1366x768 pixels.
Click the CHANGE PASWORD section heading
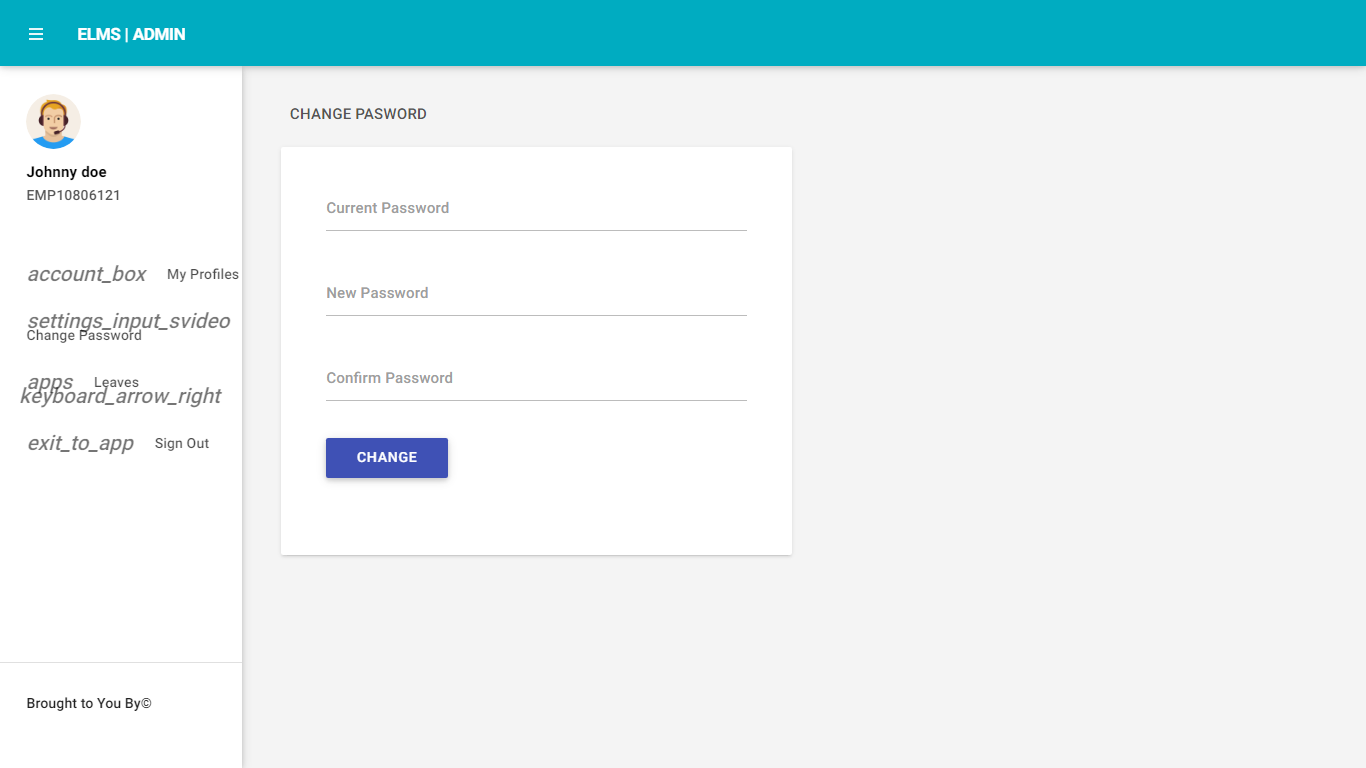pos(357,114)
